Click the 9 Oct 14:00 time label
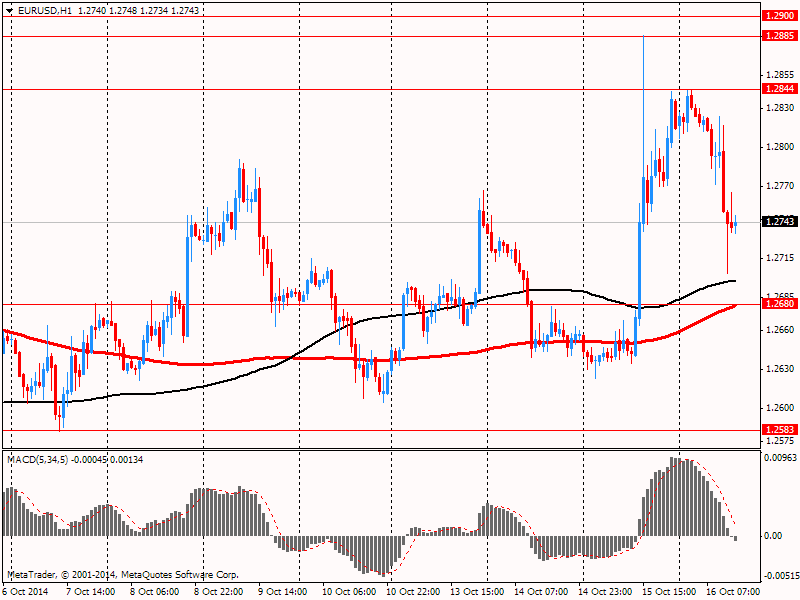Image resolution: width=800 pixels, height=600 pixels. tap(283, 592)
